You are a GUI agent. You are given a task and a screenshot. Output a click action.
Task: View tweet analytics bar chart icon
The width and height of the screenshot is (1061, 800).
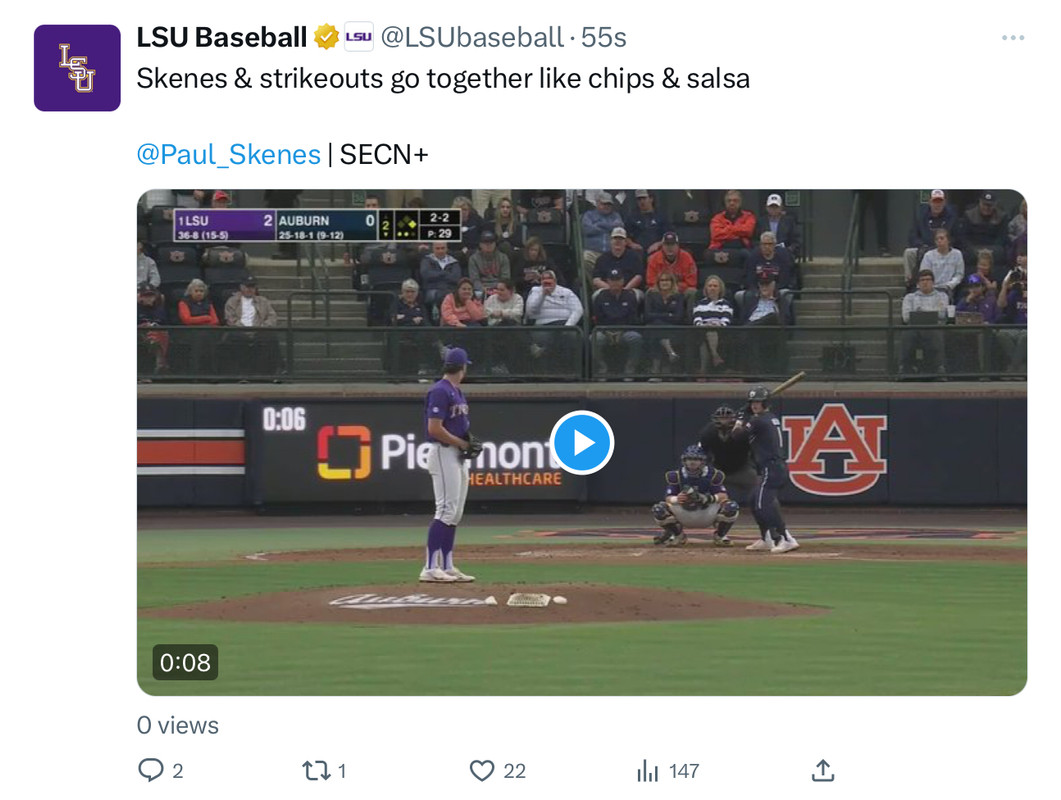pyautogui.click(x=648, y=770)
